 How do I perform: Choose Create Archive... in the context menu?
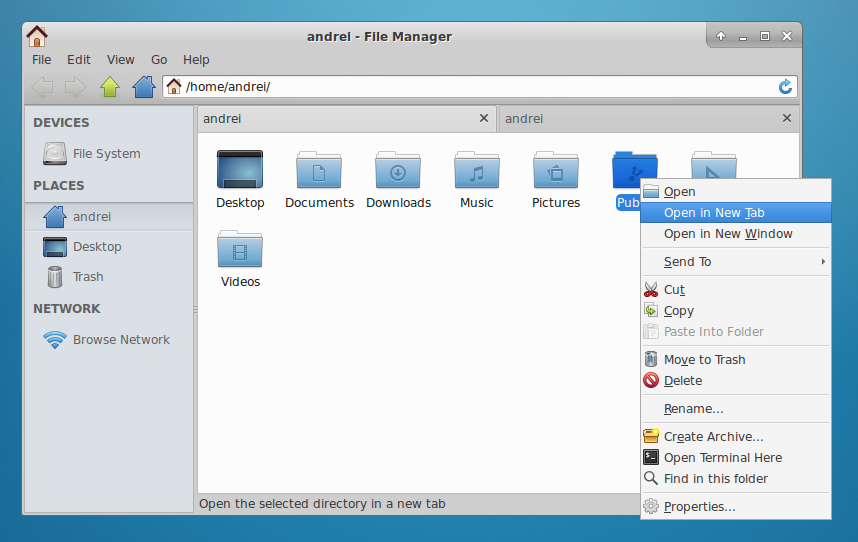pos(735,436)
